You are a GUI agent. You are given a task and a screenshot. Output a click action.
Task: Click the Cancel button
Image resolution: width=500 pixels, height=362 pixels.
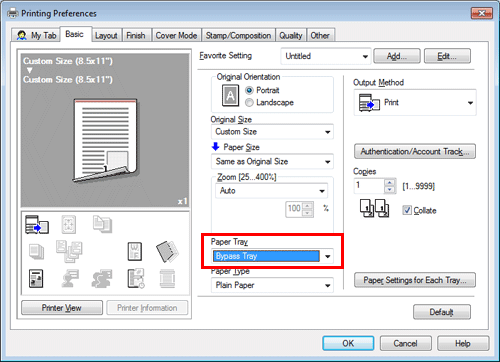405,343
